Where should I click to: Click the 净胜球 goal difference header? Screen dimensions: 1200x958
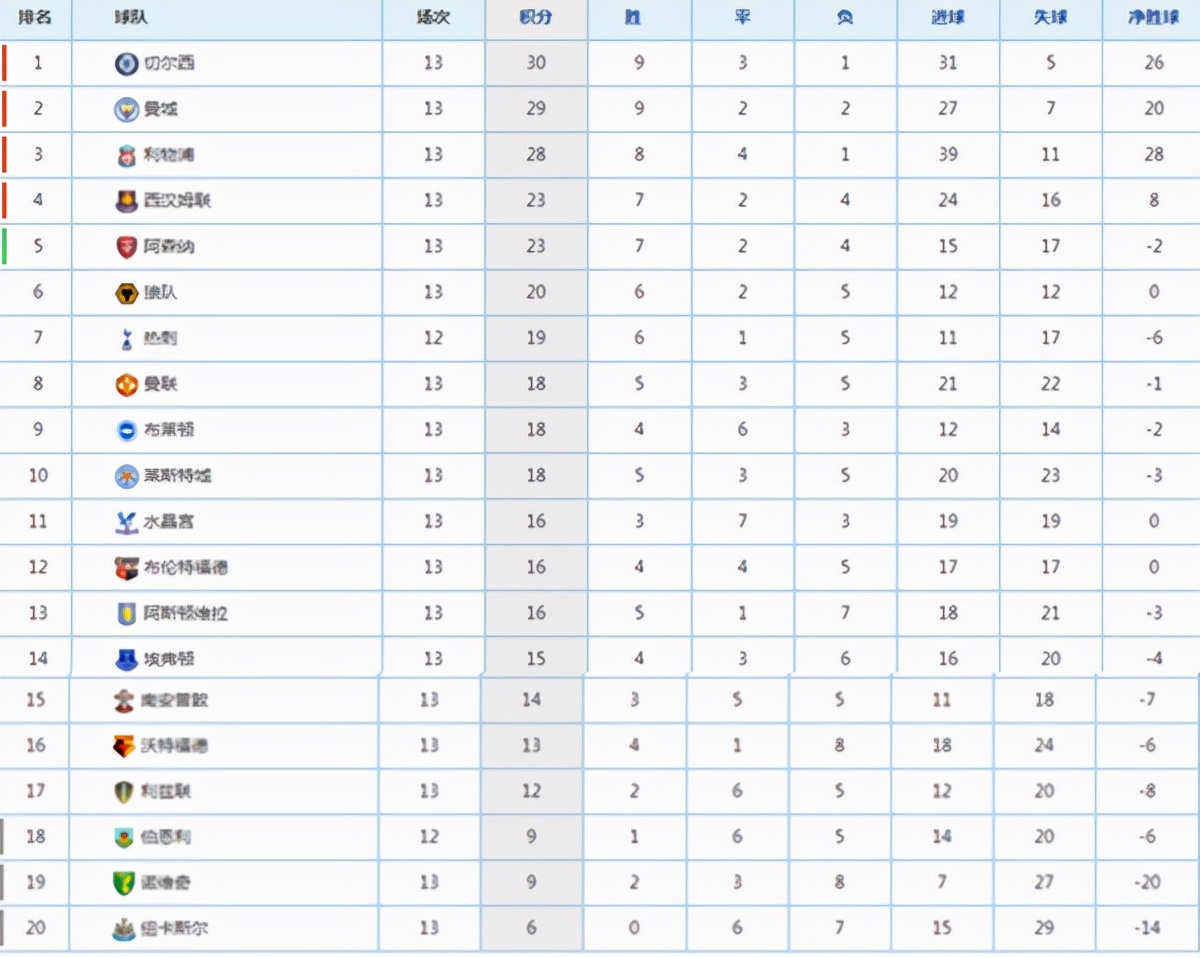click(x=1153, y=19)
